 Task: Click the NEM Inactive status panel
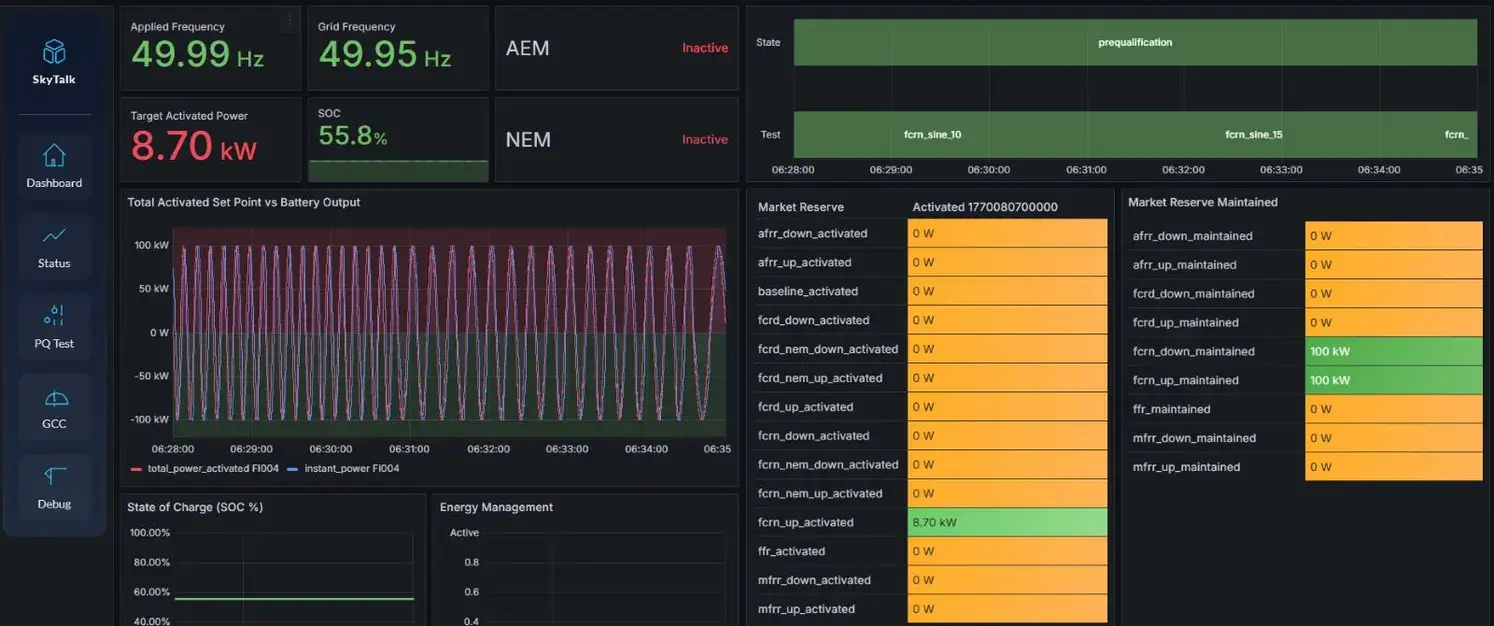(x=616, y=139)
